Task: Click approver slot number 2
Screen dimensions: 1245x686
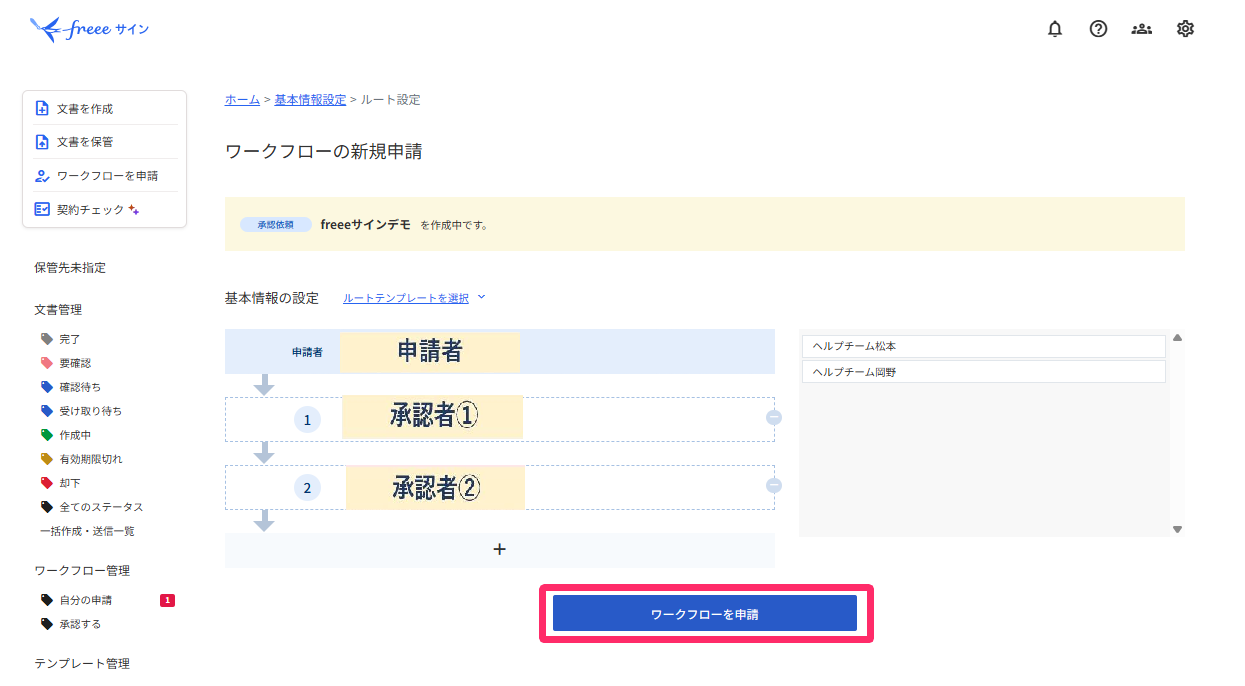Action: (307, 488)
